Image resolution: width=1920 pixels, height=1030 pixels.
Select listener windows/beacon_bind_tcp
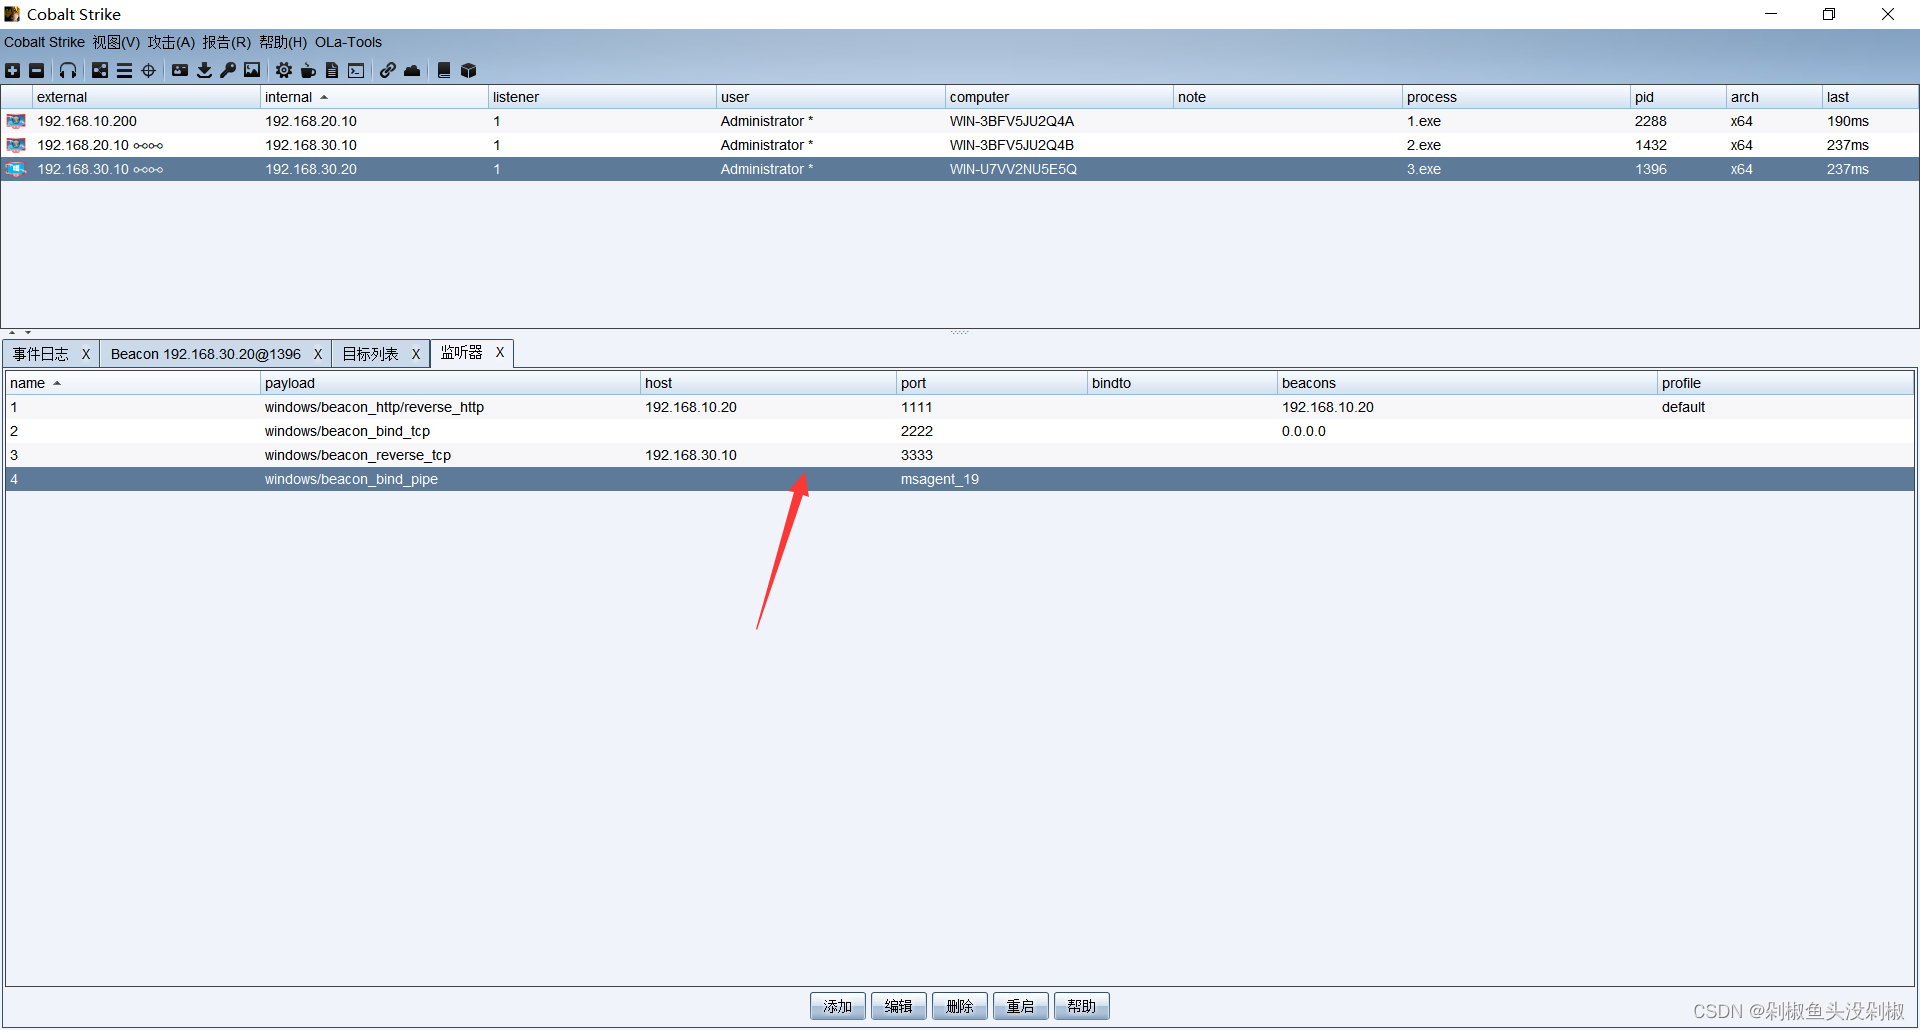pyautogui.click(x=960, y=431)
